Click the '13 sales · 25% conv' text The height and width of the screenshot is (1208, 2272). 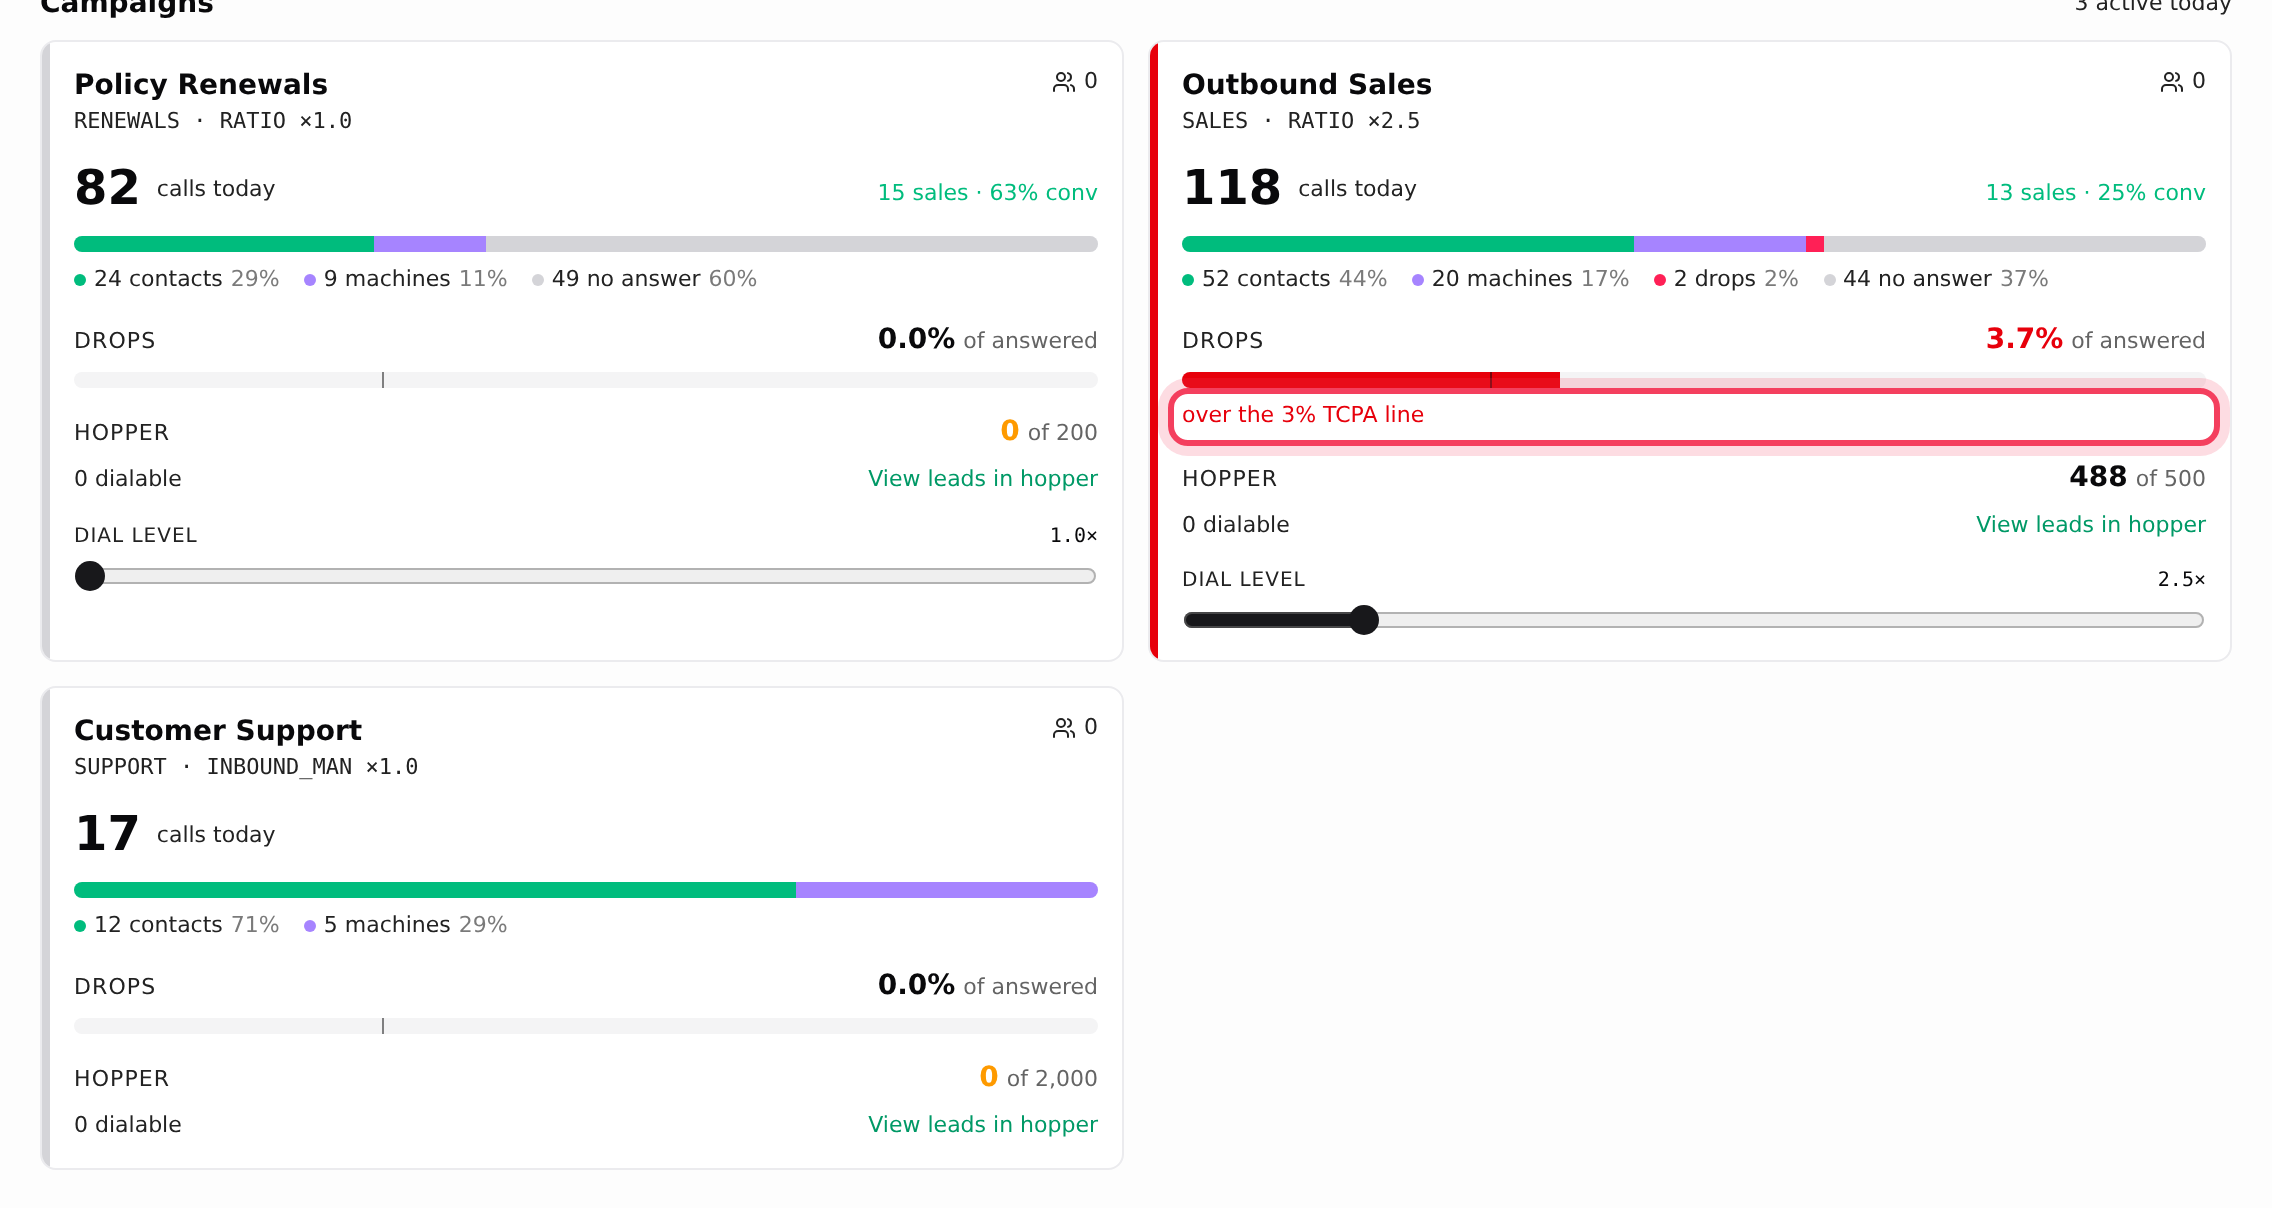coord(2095,193)
